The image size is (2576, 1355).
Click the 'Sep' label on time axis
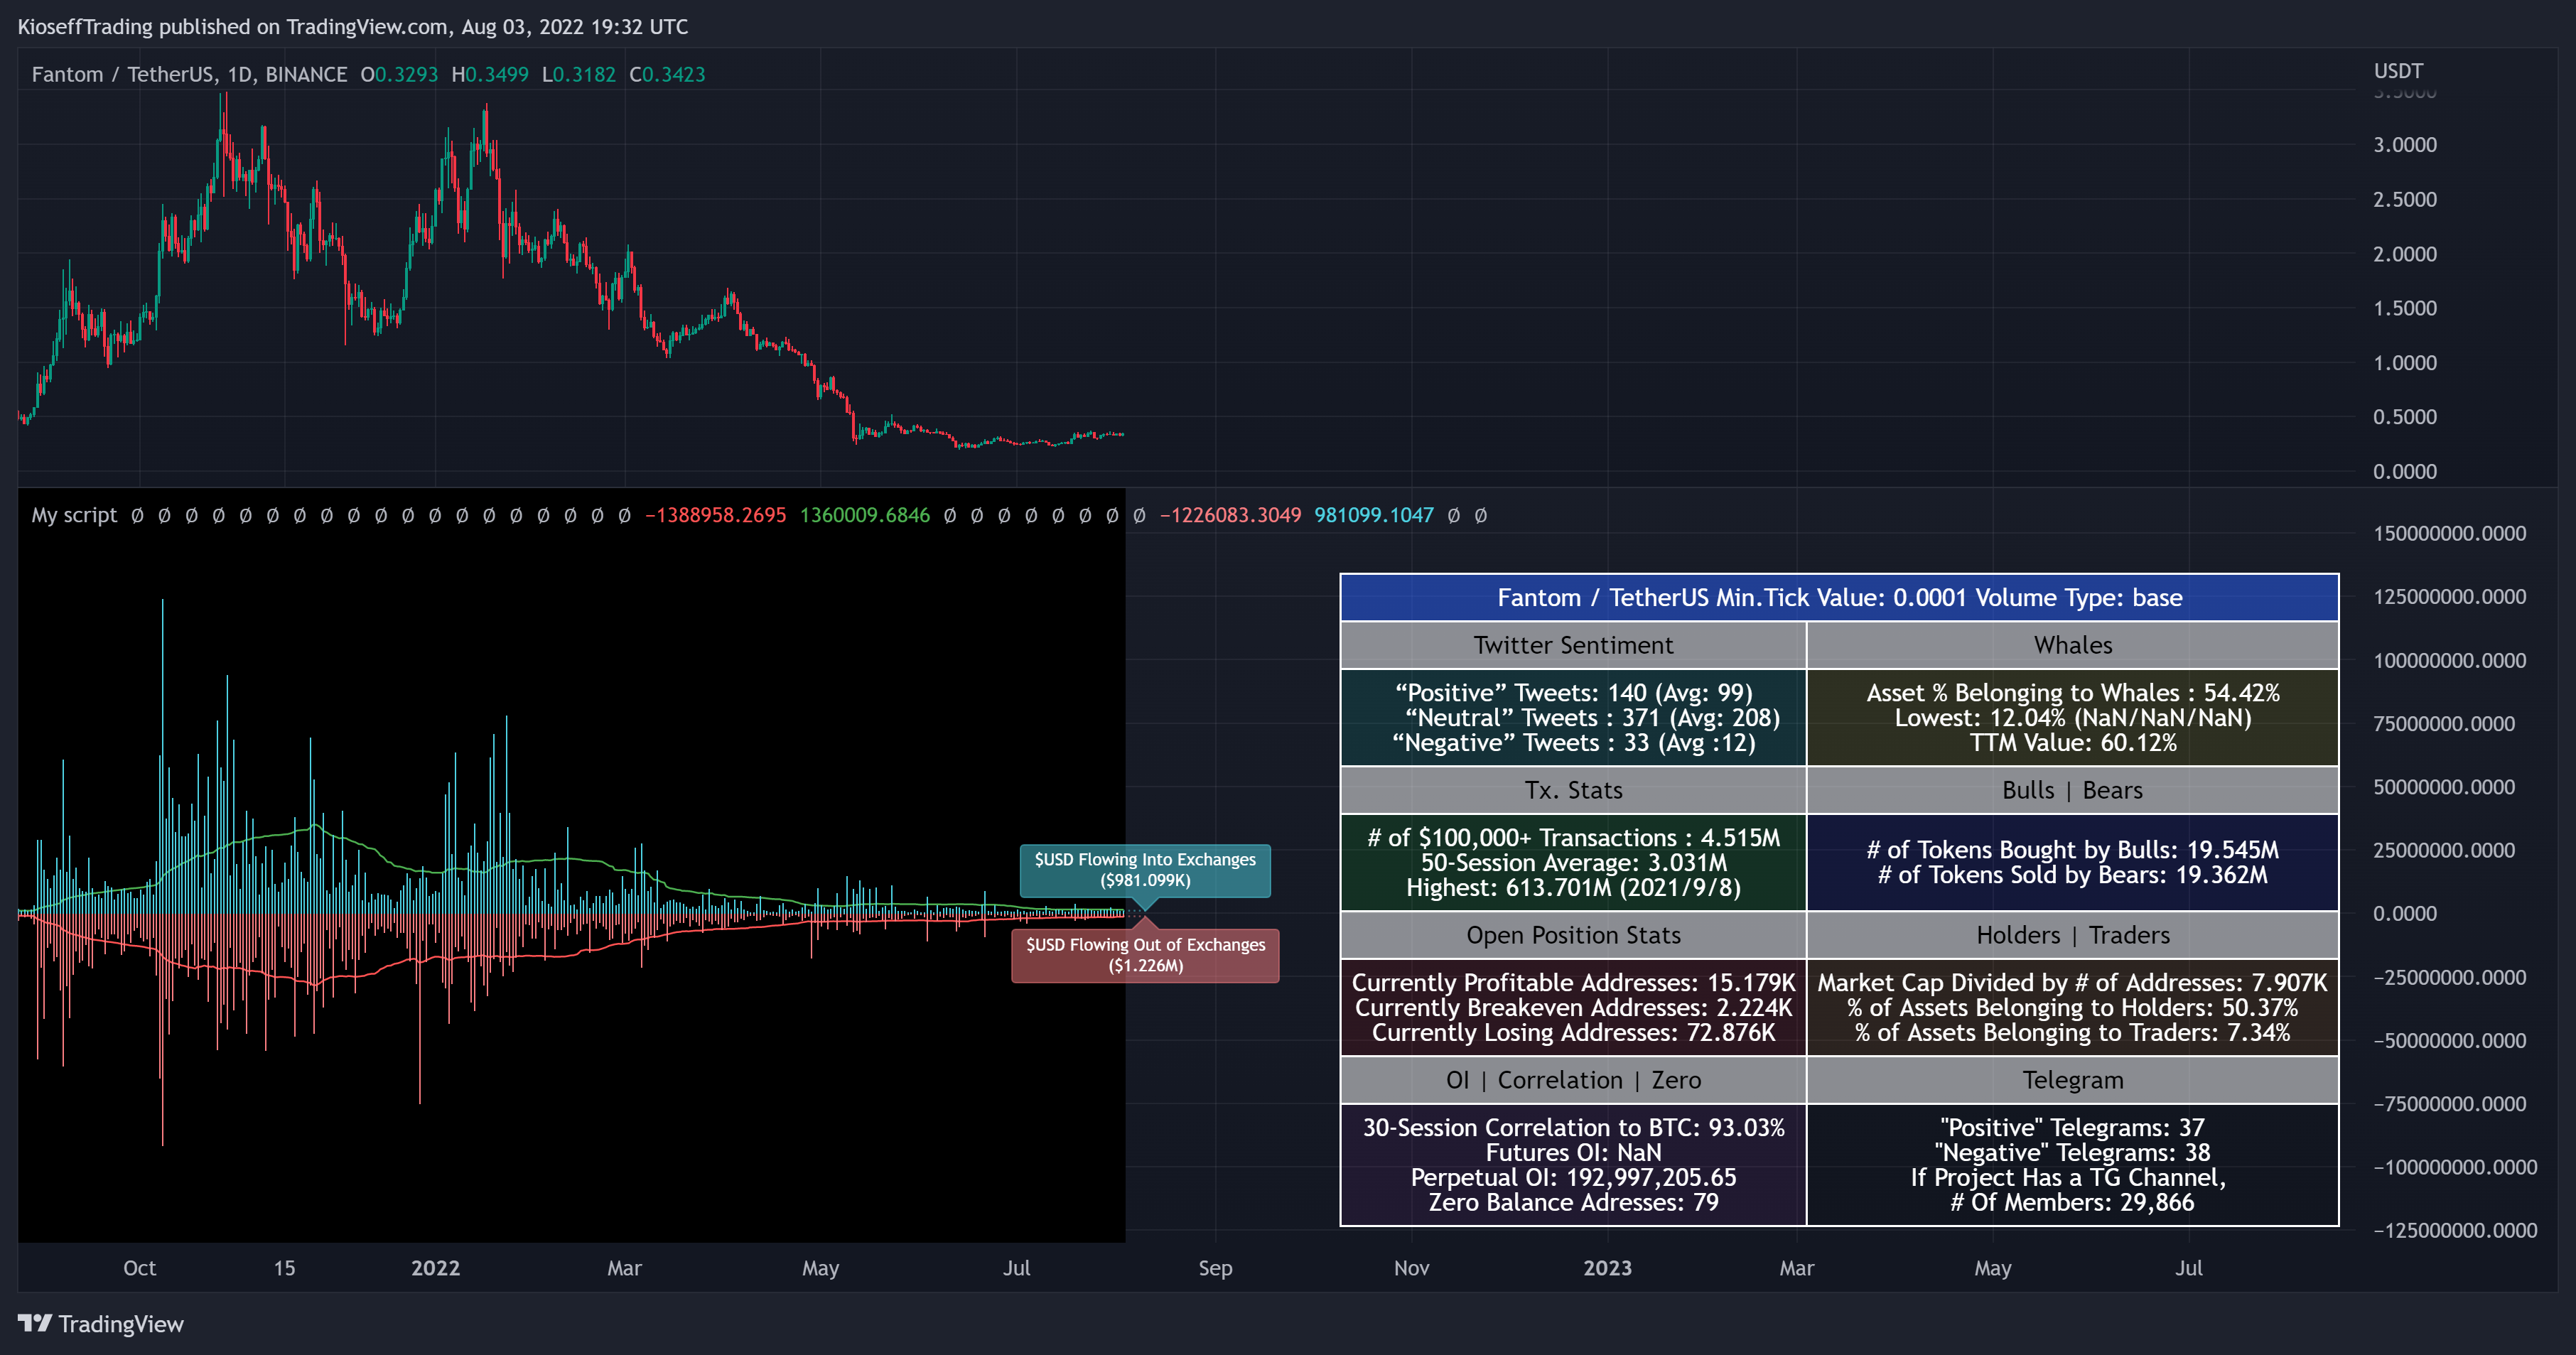(x=1215, y=1268)
